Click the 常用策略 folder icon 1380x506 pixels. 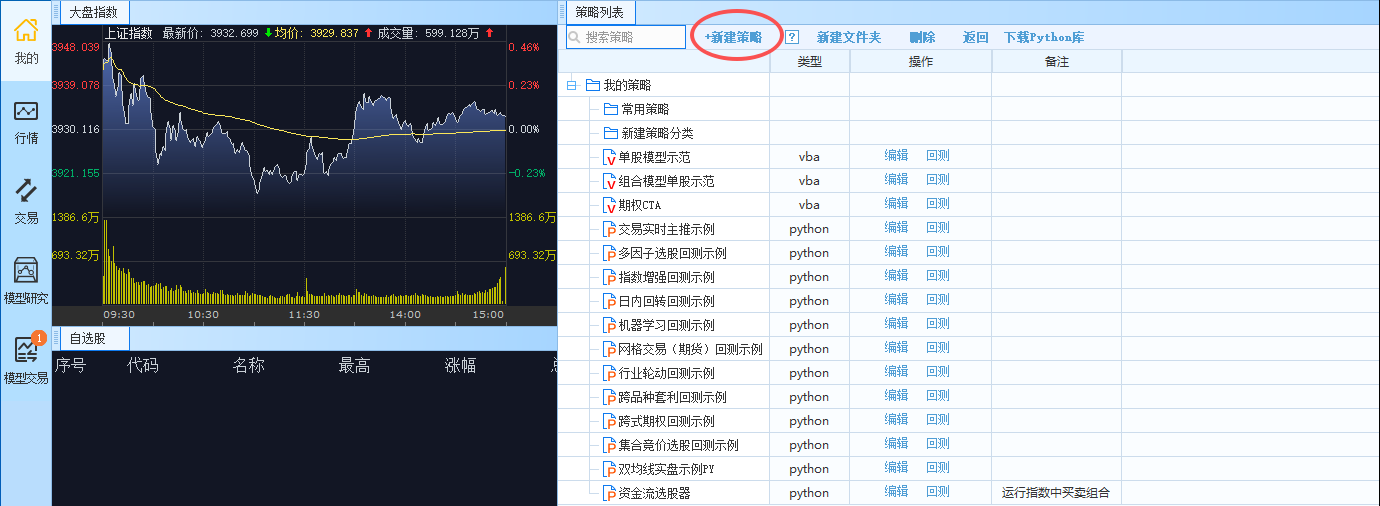[611, 109]
